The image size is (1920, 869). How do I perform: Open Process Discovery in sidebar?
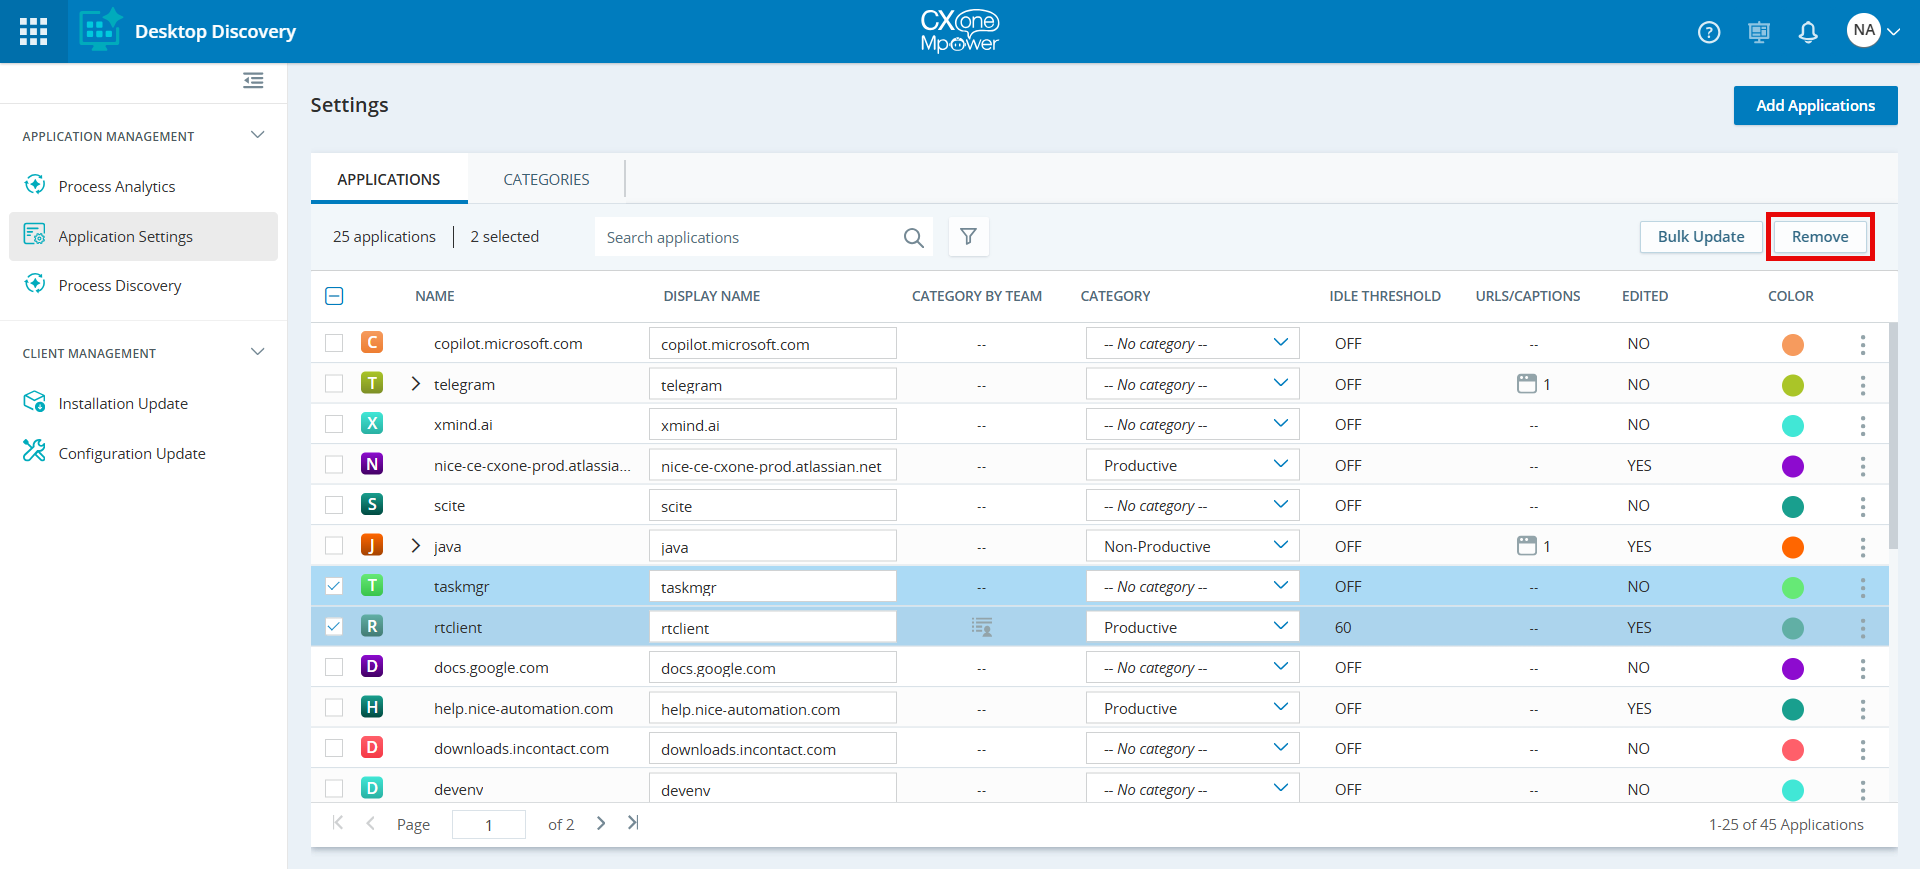pos(120,286)
